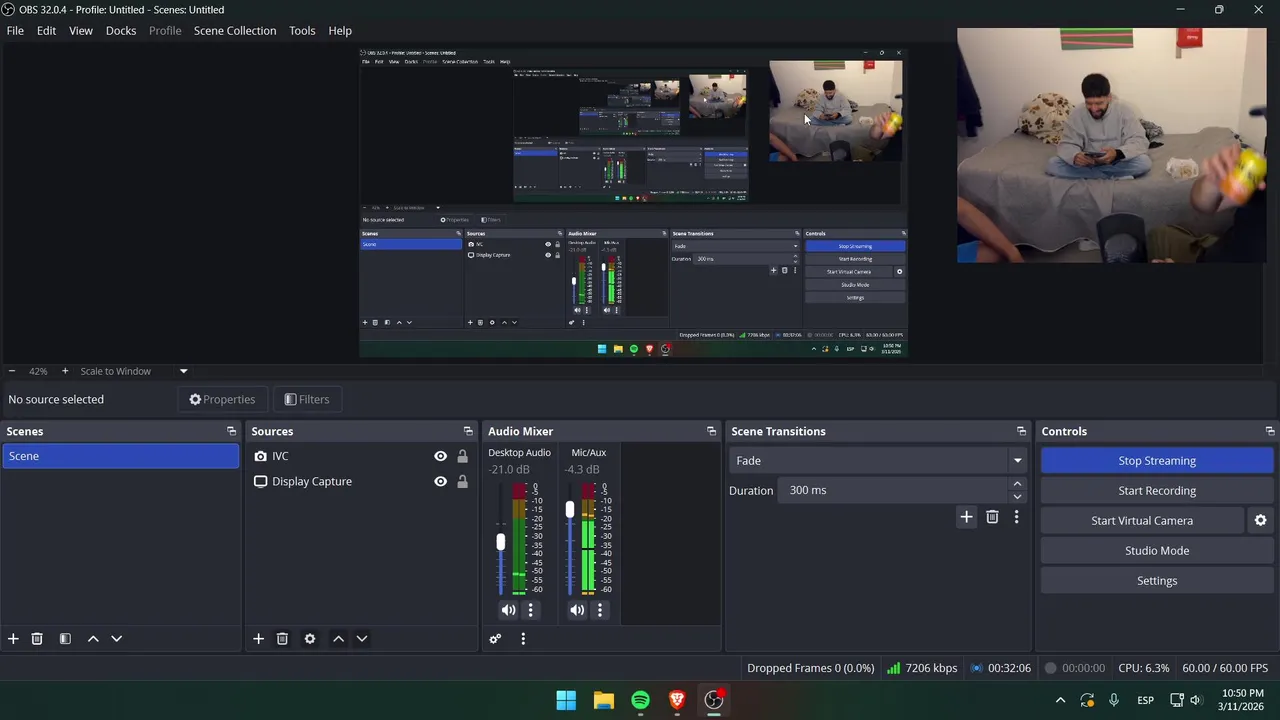Open OBS Settings button
Viewport: 1280px width, 720px height.
1157,581
